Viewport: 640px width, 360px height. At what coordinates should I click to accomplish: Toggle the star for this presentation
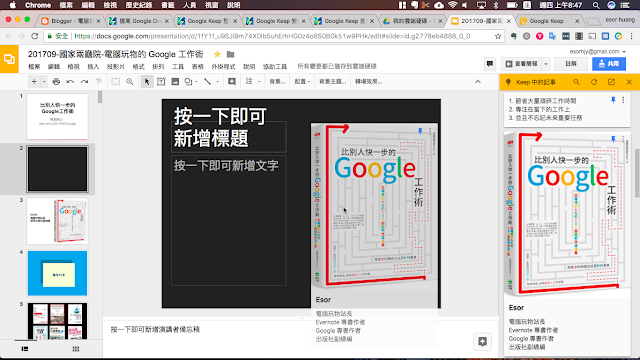tap(217, 54)
